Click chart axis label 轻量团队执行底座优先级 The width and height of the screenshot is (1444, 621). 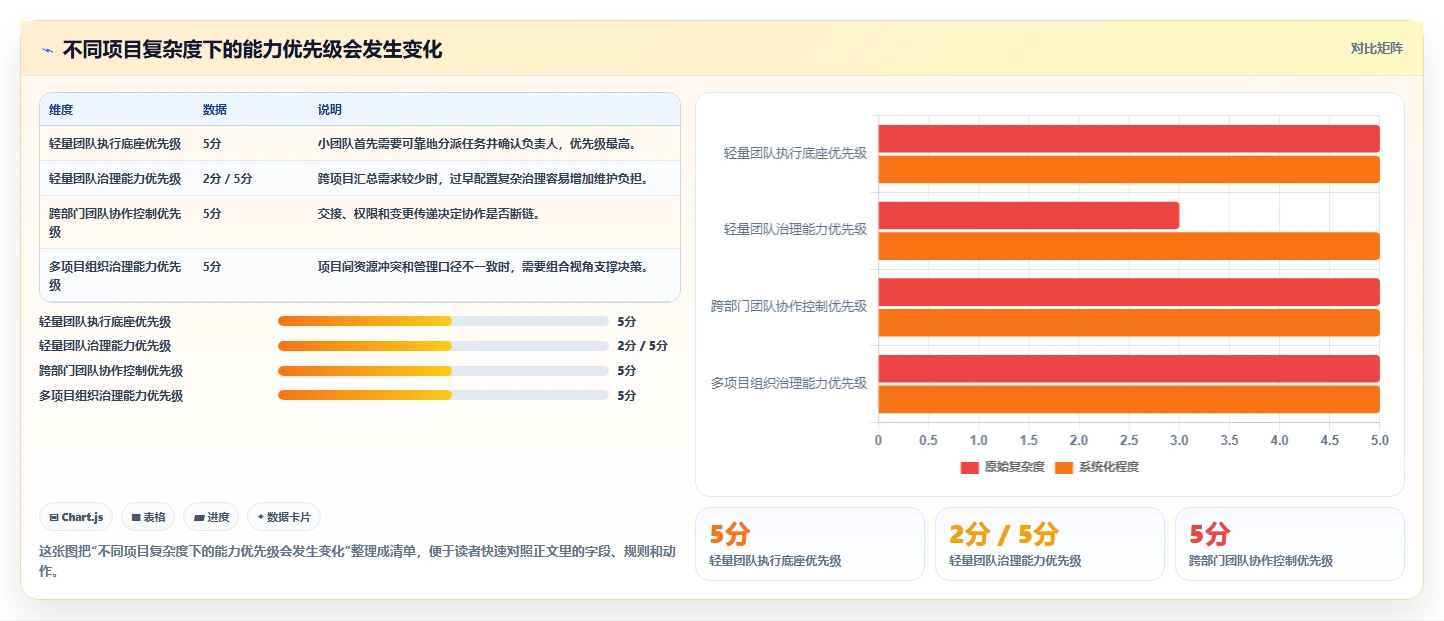(795, 153)
